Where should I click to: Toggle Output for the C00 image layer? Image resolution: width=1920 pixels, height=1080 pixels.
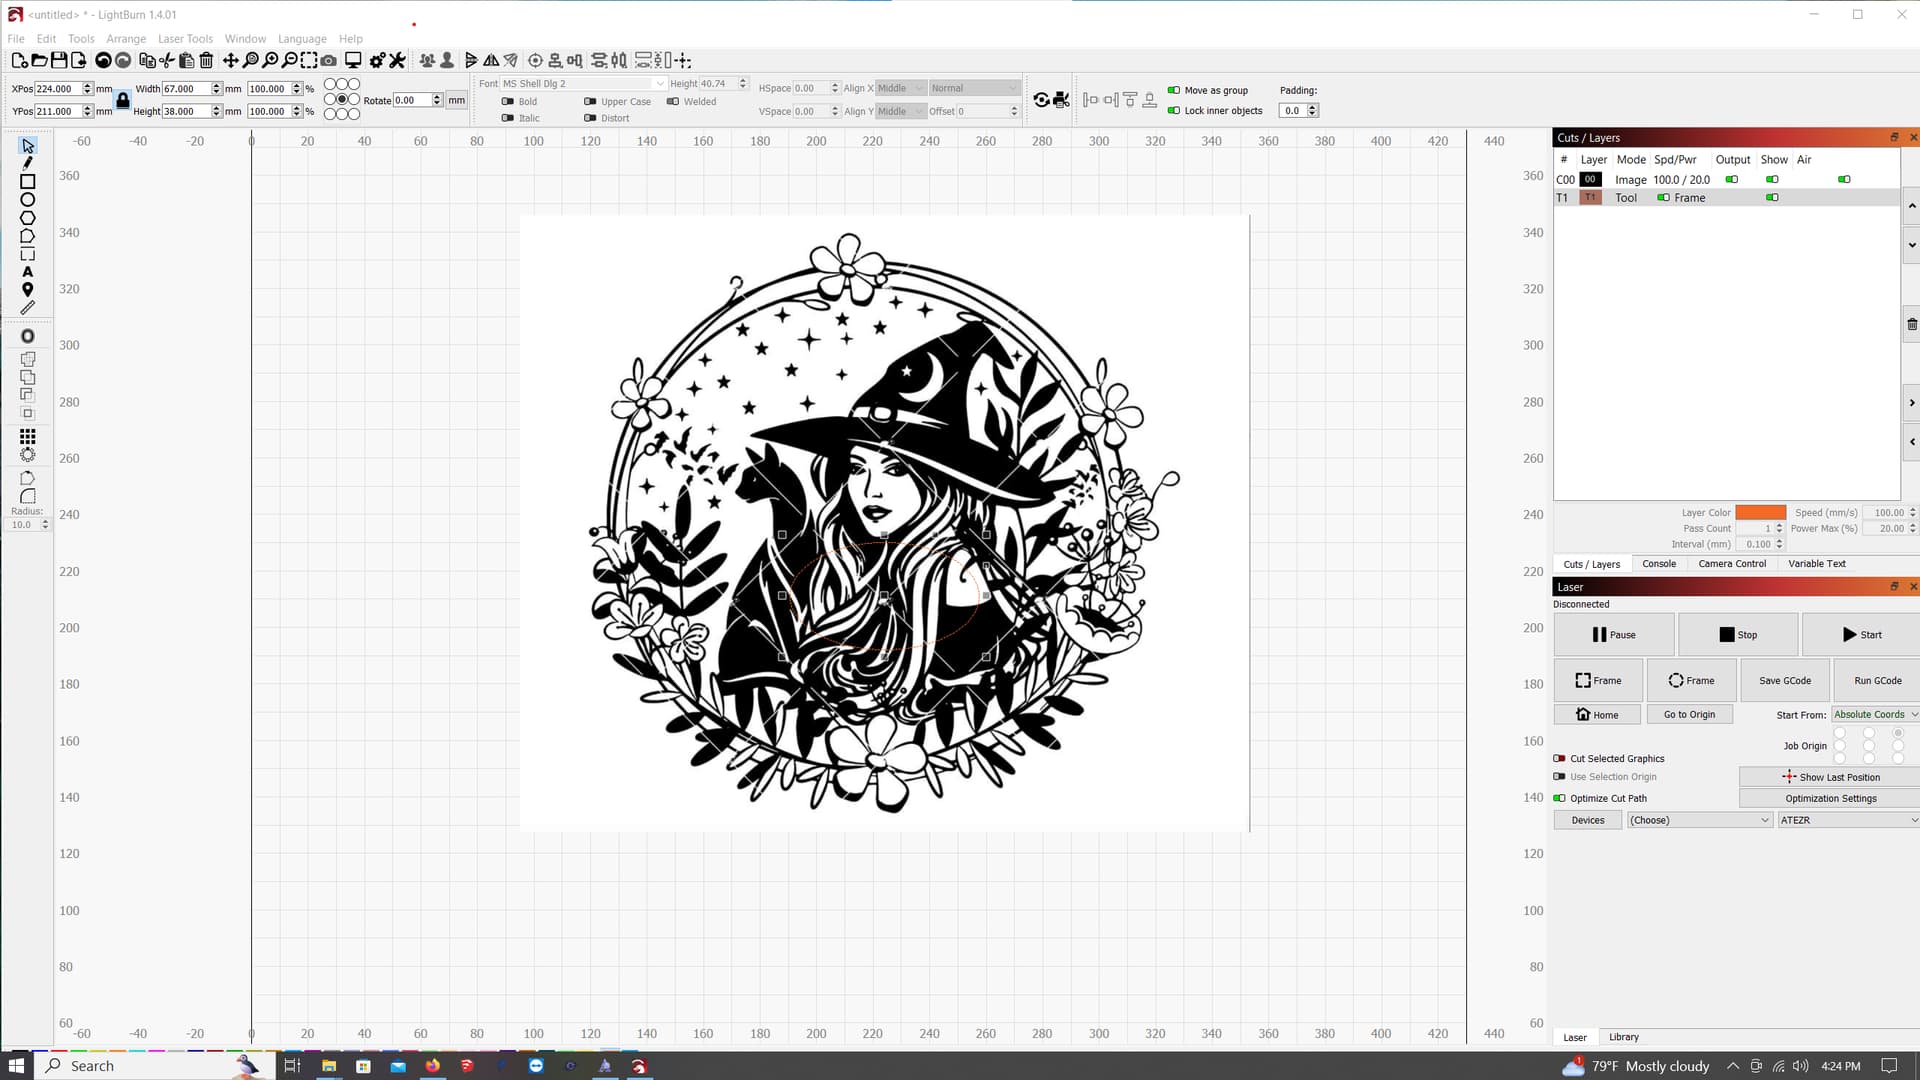pos(1733,179)
